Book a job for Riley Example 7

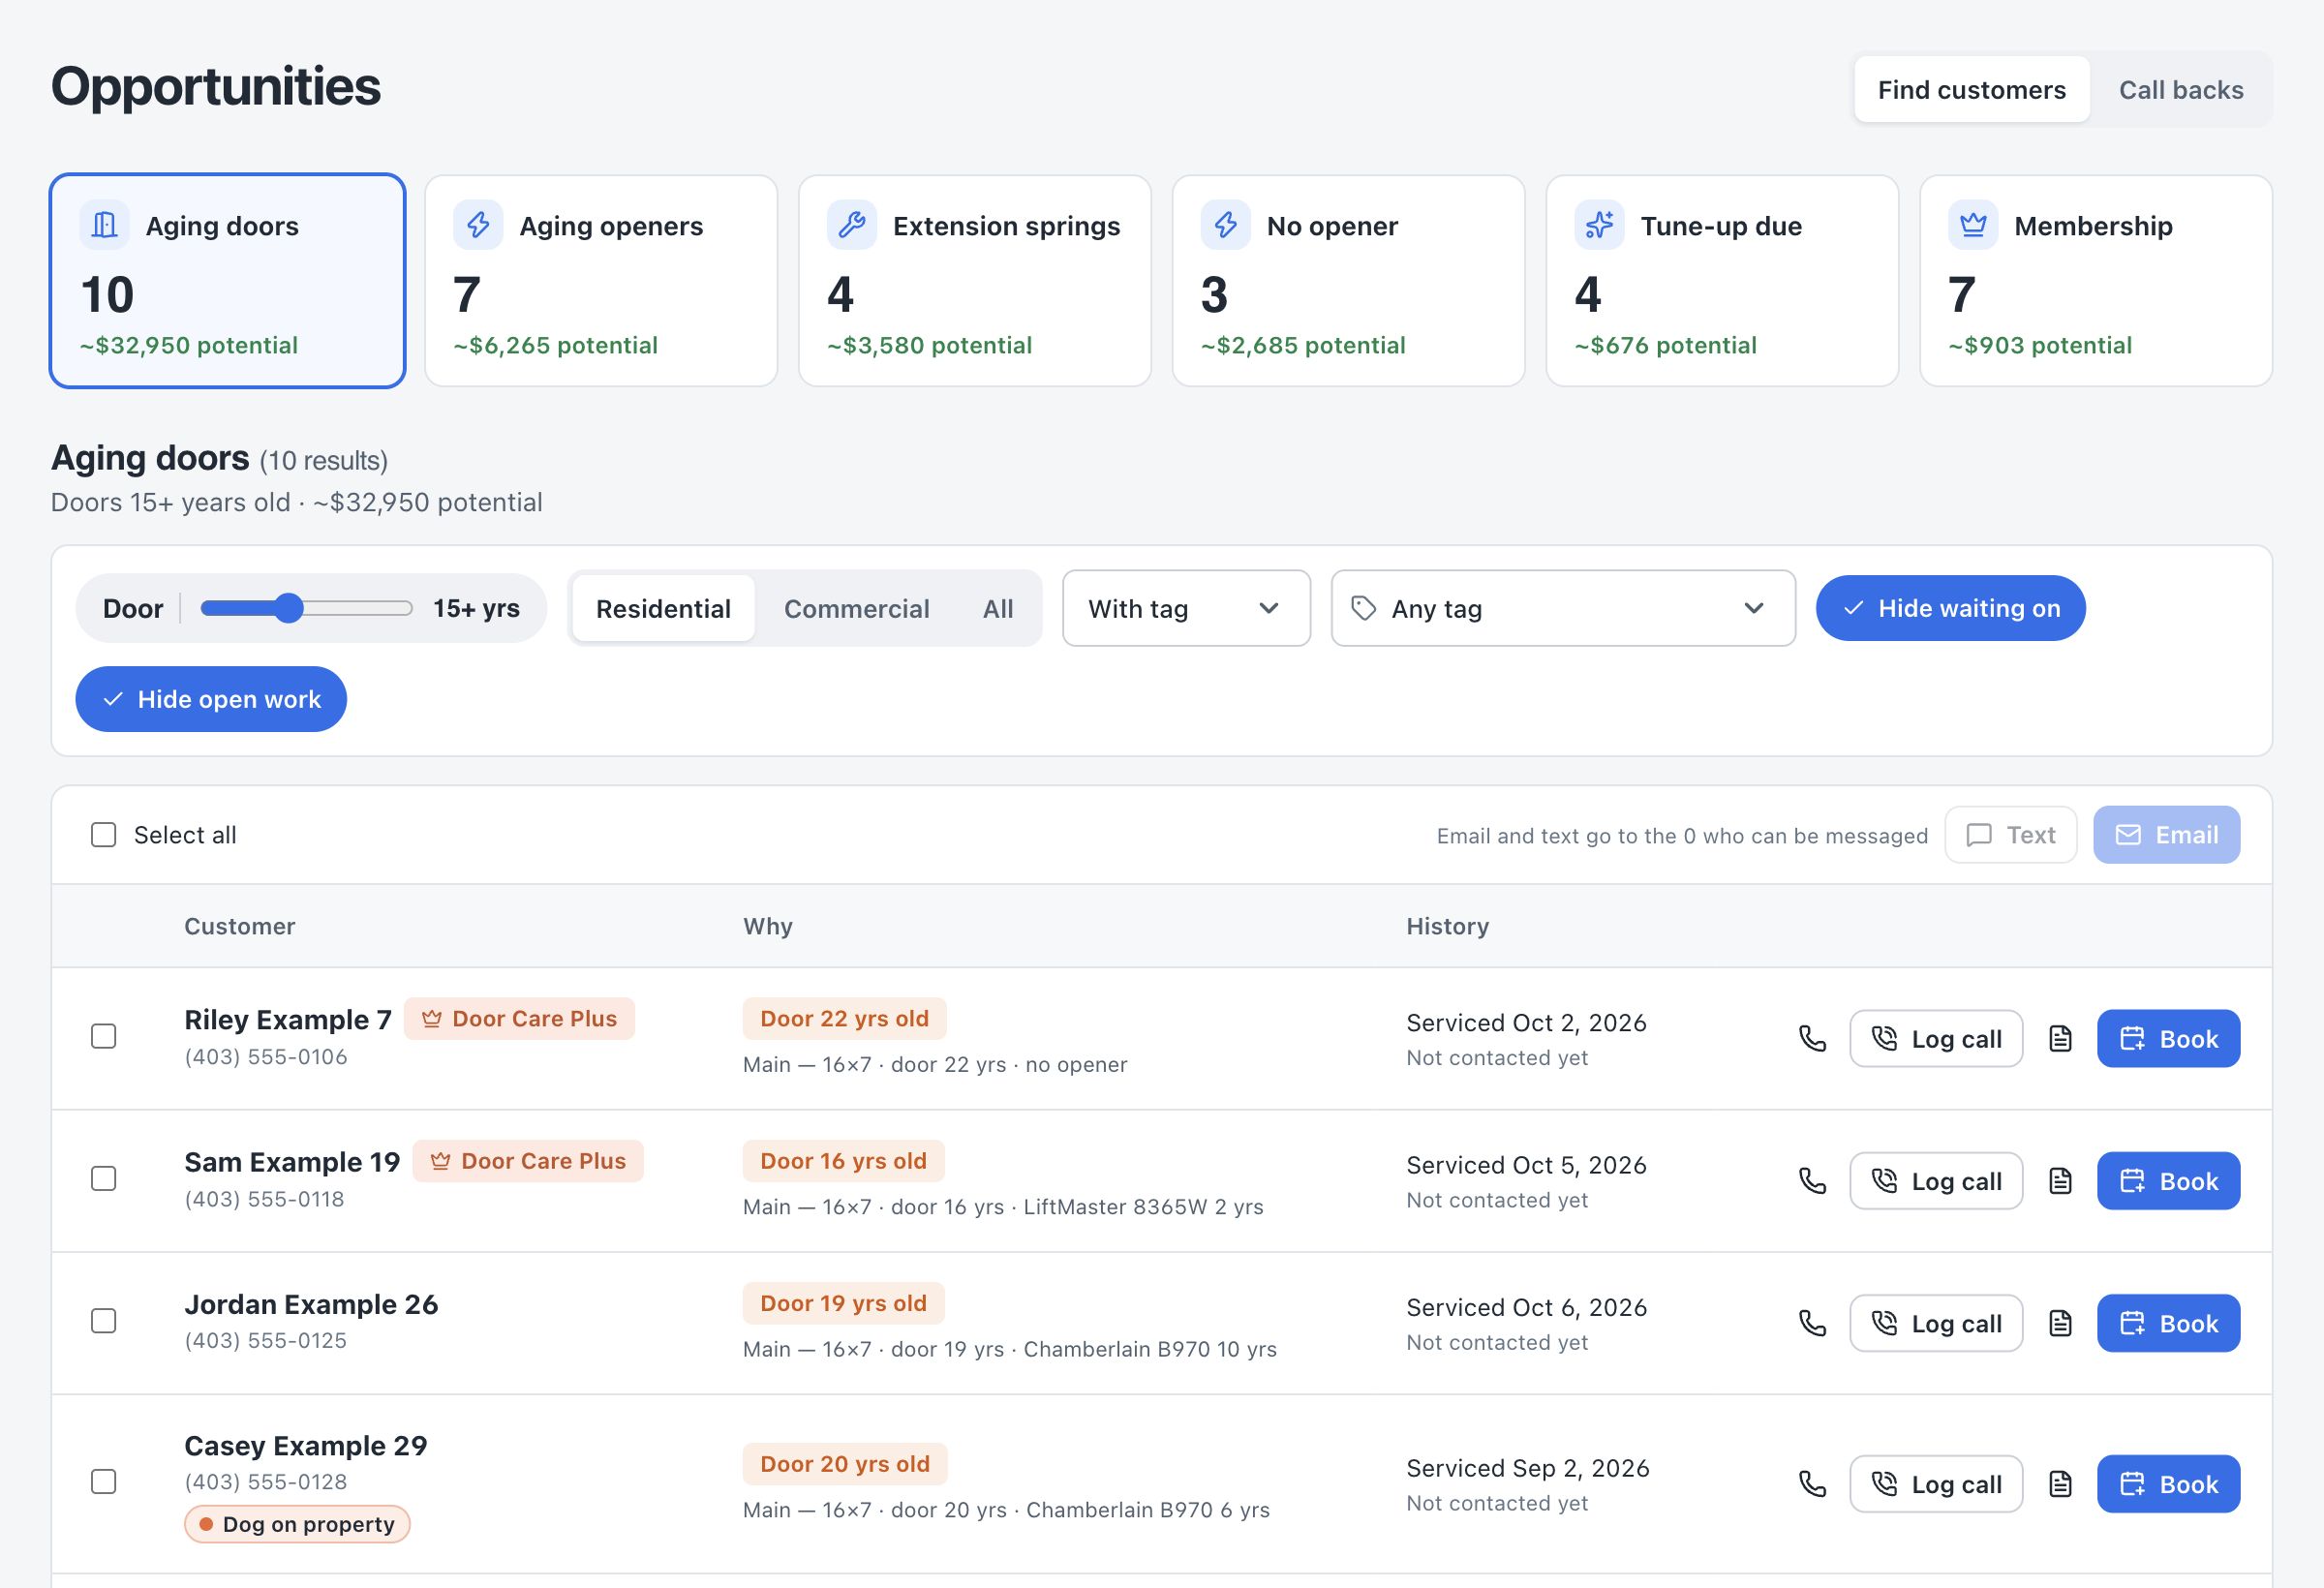tap(2168, 1039)
